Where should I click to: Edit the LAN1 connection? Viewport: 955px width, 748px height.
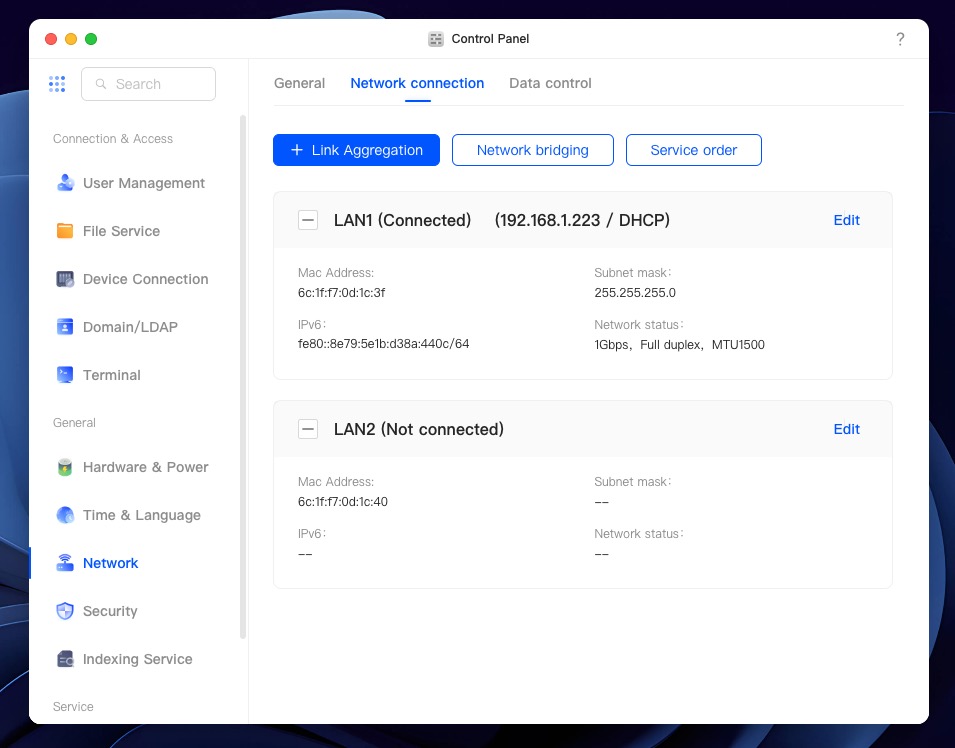847,220
